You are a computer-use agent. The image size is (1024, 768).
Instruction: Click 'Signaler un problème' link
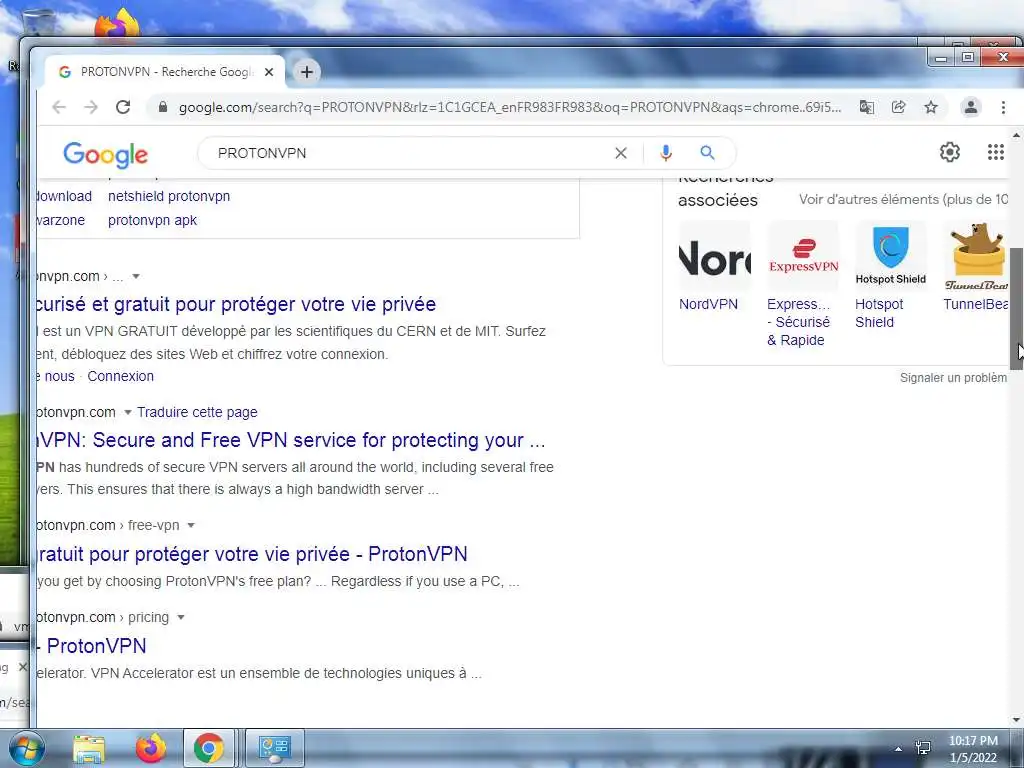click(x=953, y=377)
